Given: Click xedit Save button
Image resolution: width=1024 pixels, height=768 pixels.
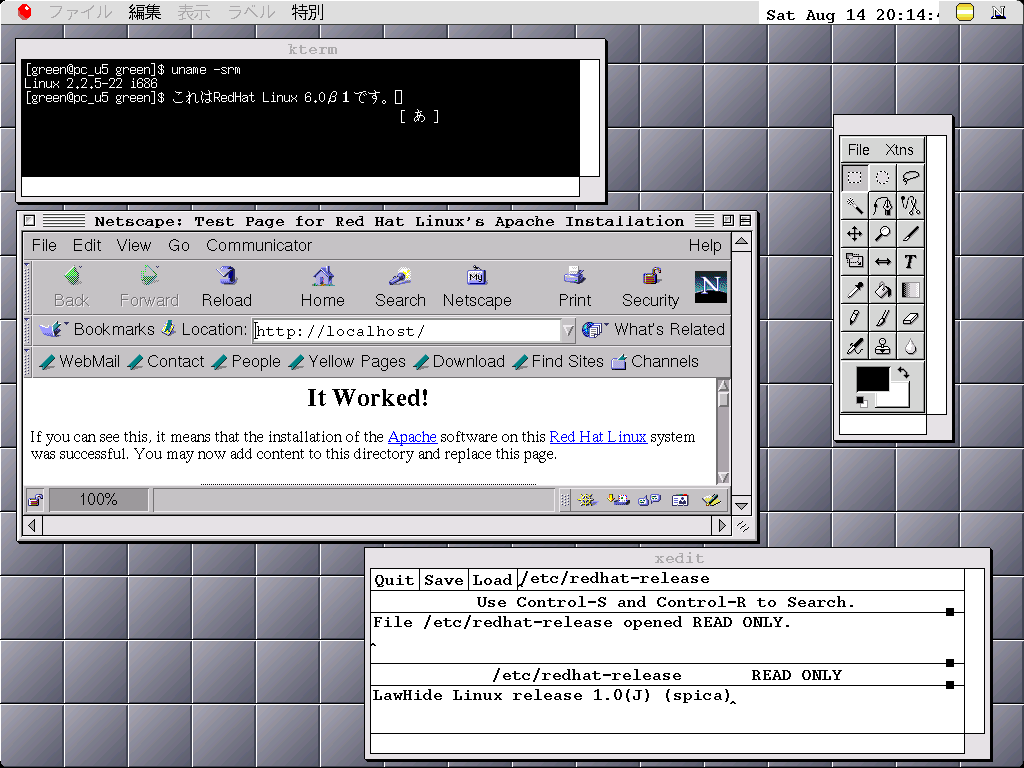Looking at the screenshot, I should click(x=443, y=580).
